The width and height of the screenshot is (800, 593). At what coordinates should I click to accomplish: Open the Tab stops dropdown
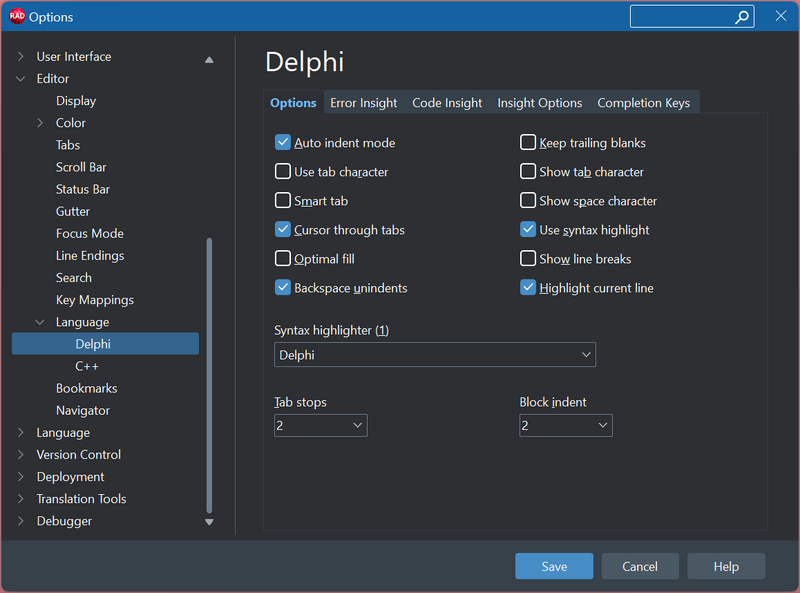[320, 425]
